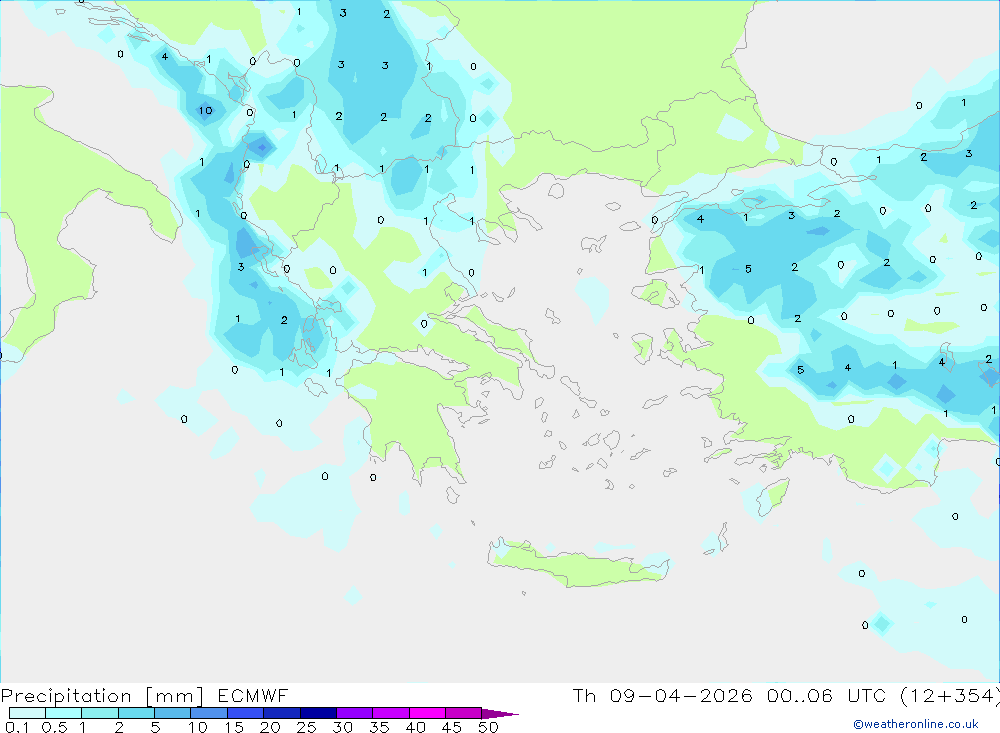Click the island of Crete on the map

577,565
